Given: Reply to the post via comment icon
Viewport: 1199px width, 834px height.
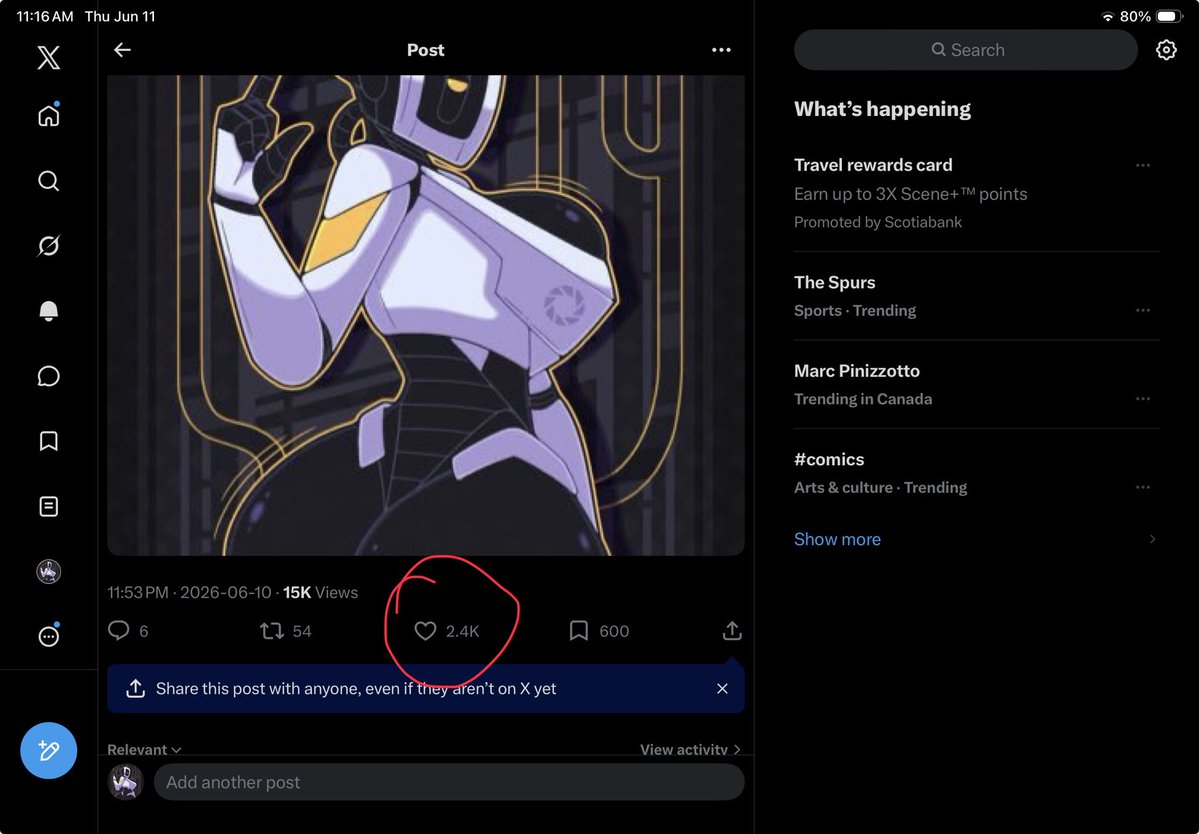Looking at the screenshot, I should click(x=119, y=631).
